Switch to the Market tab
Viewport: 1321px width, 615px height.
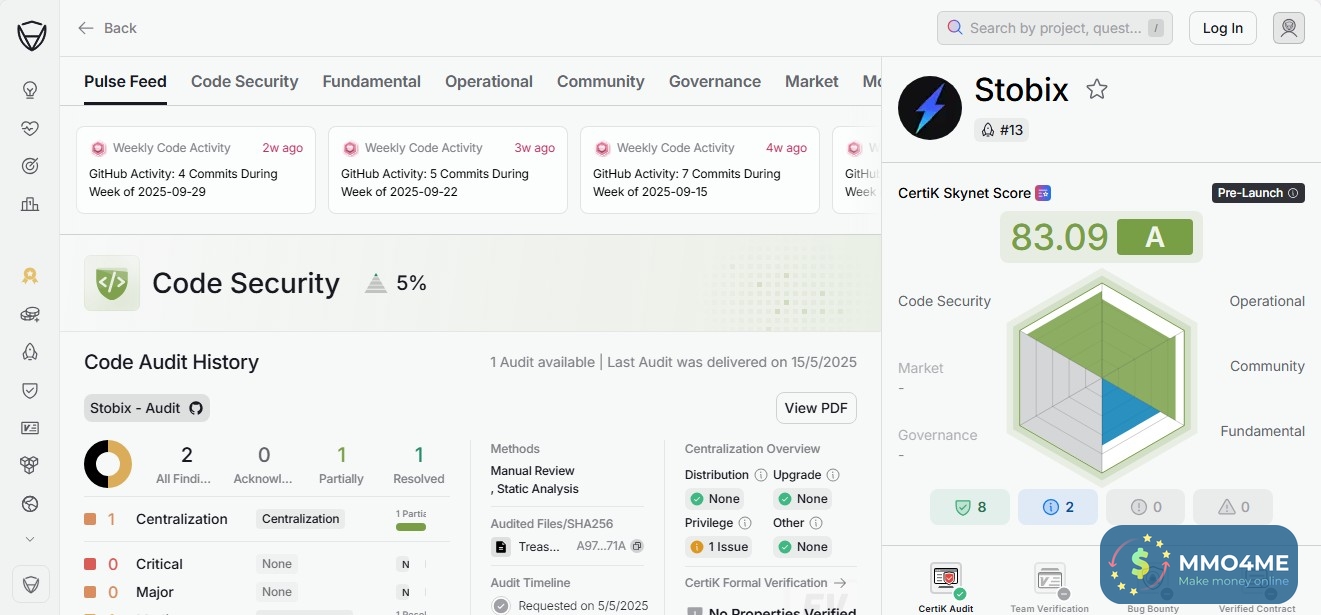(x=812, y=81)
